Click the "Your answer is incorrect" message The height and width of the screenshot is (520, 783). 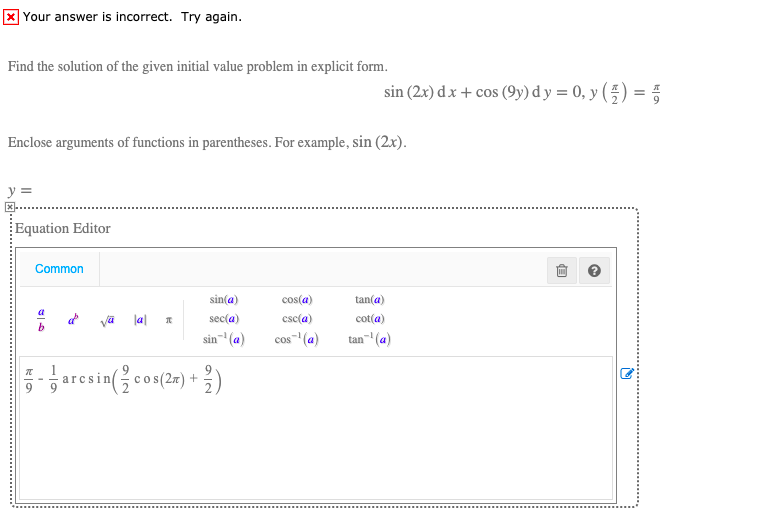132,17
